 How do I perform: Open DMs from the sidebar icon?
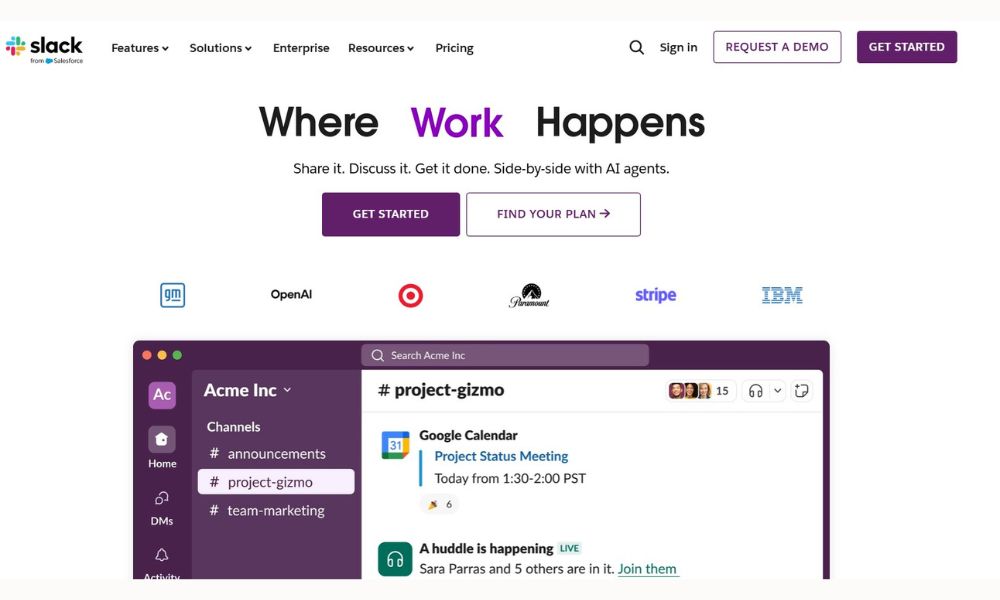(162, 498)
